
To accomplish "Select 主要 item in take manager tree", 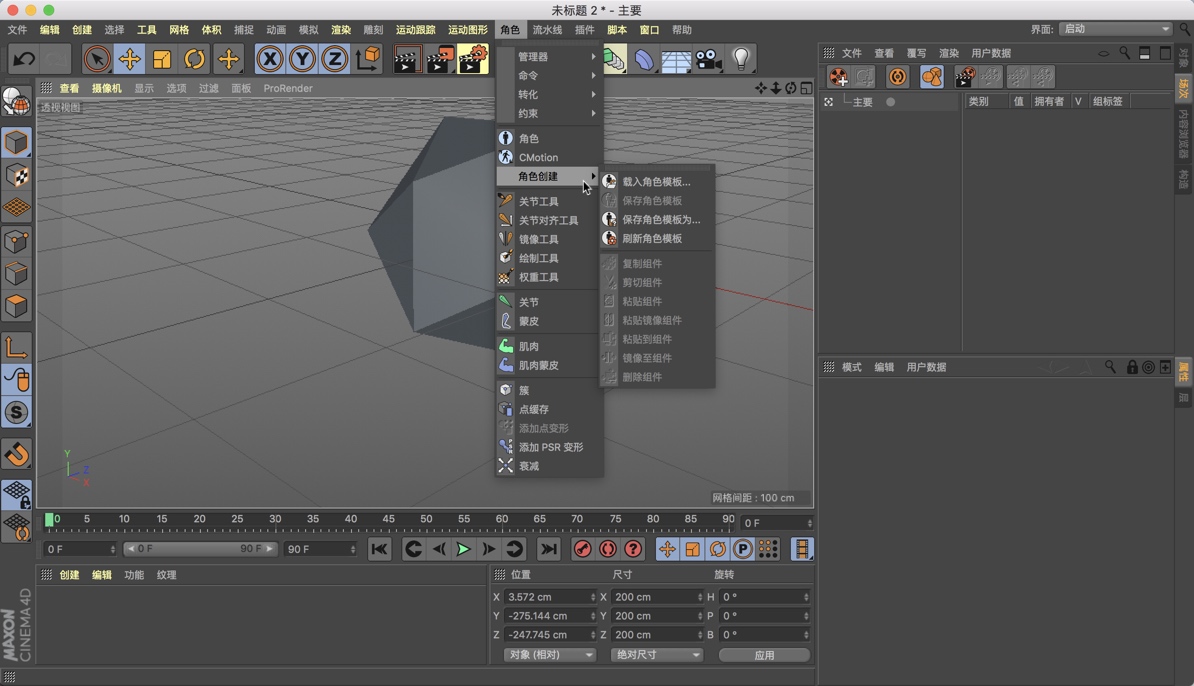I will point(863,102).
